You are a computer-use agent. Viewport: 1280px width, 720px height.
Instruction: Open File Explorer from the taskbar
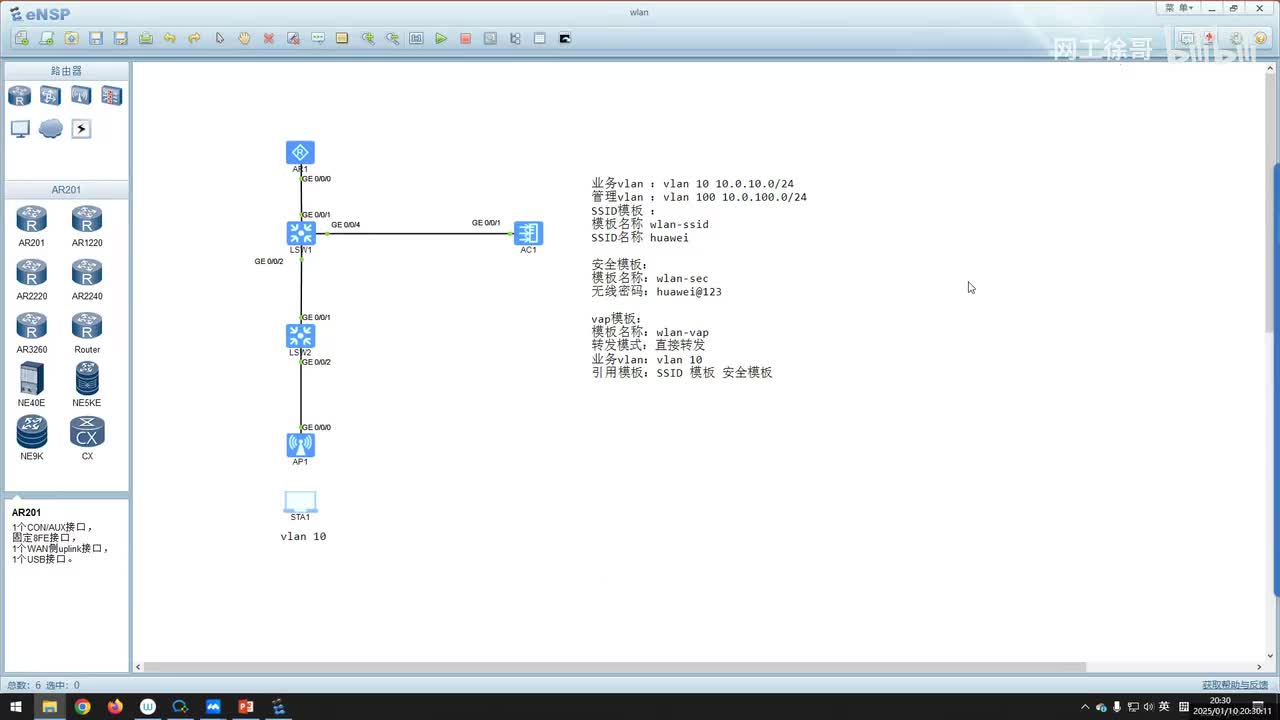(49, 707)
